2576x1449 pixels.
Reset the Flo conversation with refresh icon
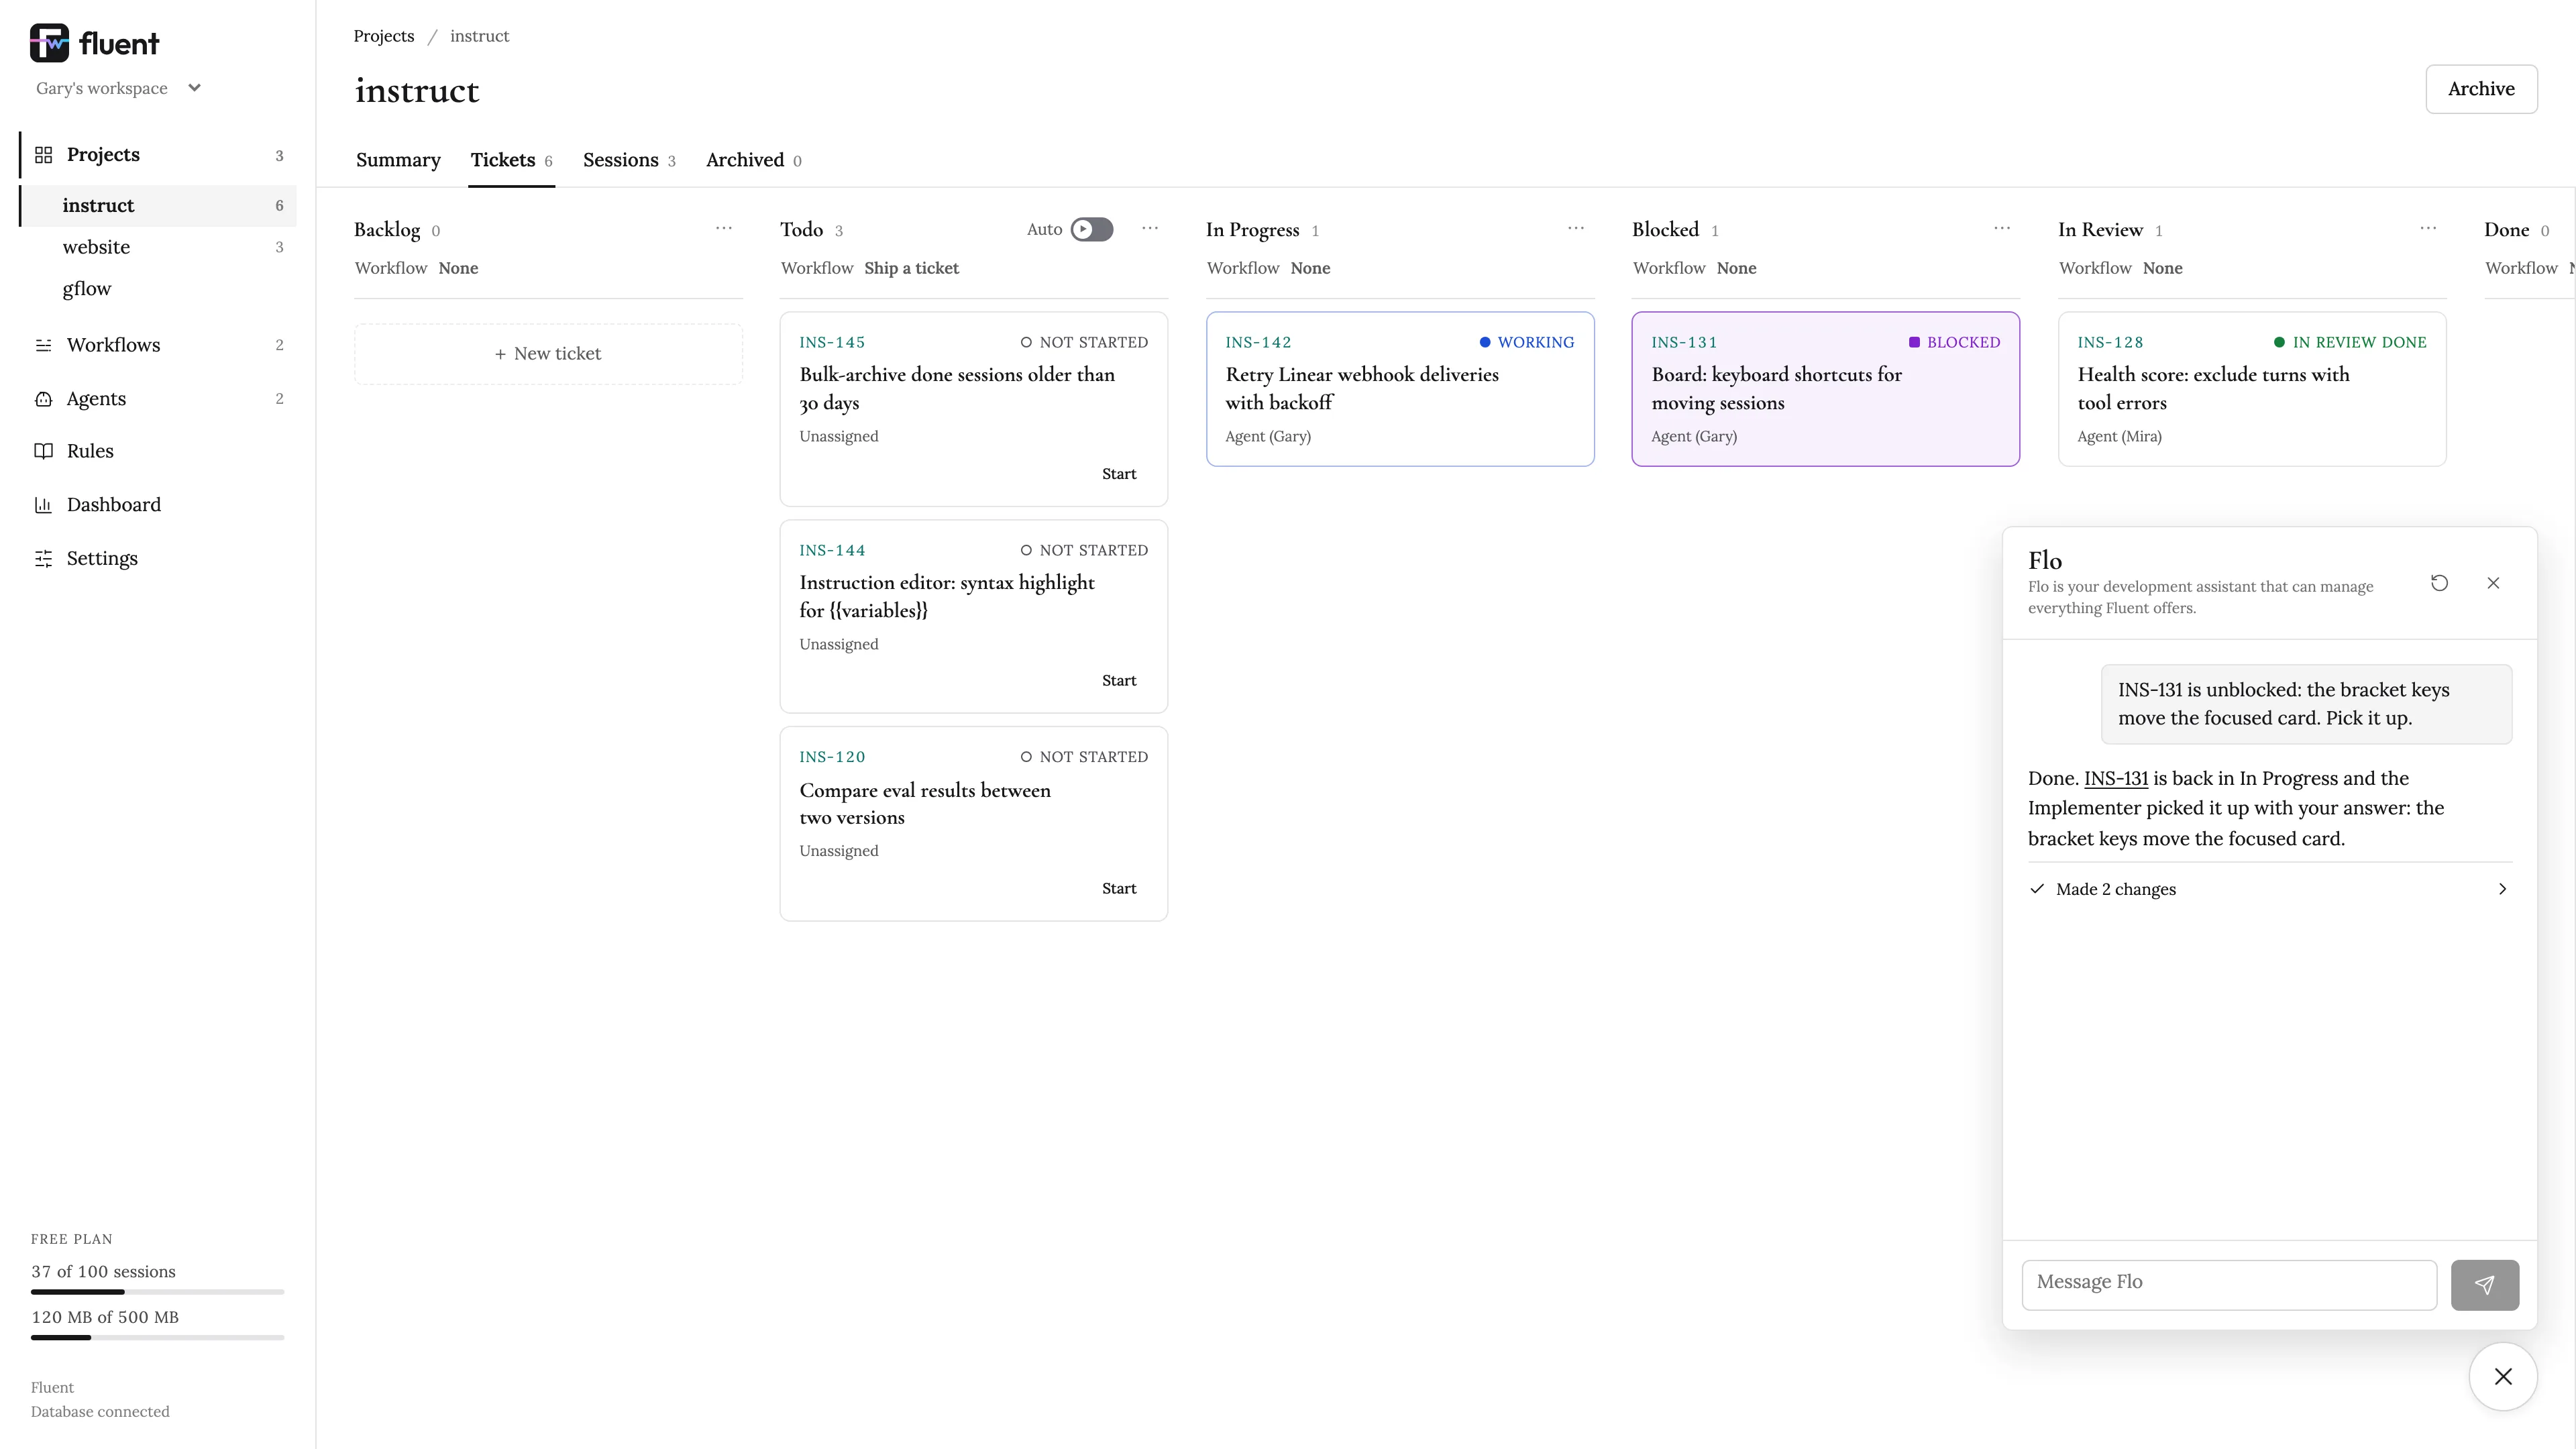[2440, 583]
